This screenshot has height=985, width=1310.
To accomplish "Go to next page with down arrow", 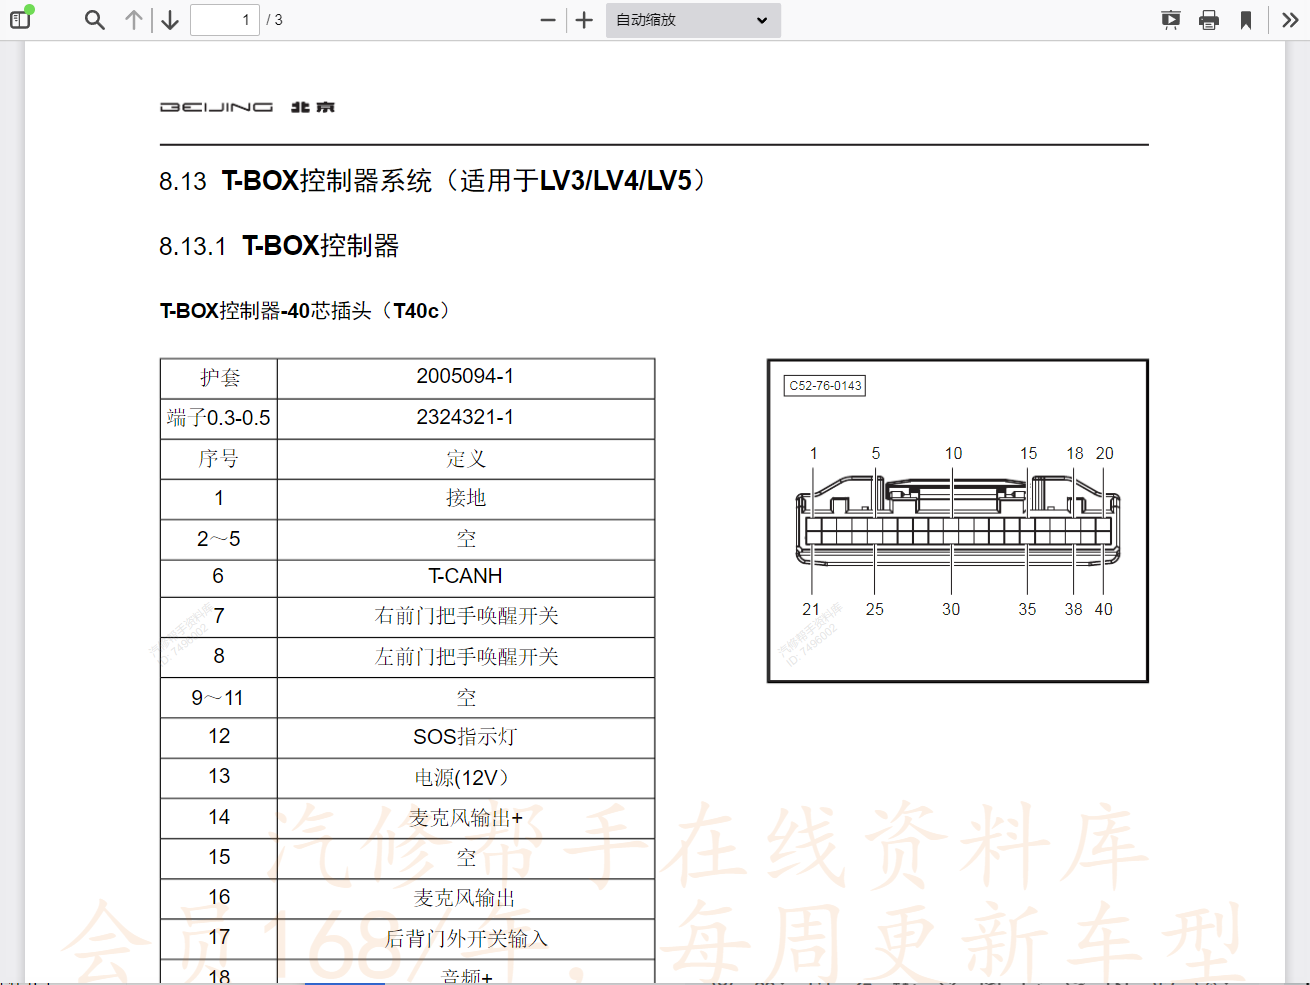I will pos(168,19).
